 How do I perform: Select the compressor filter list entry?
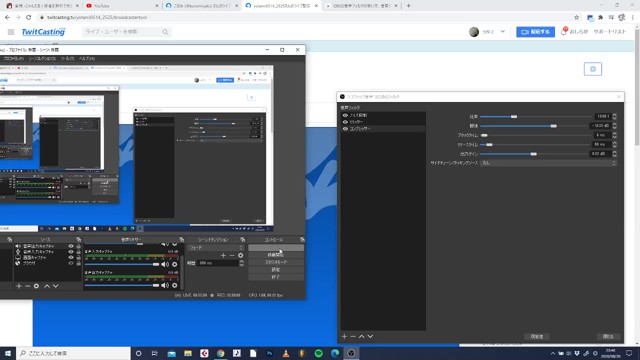coord(383,129)
